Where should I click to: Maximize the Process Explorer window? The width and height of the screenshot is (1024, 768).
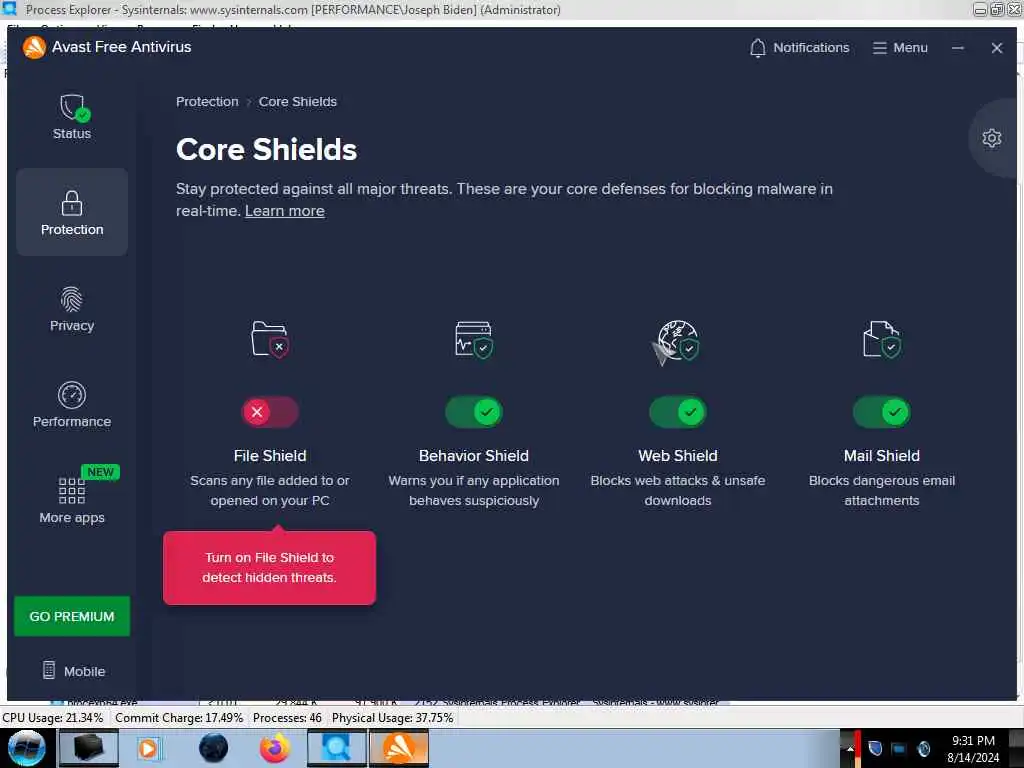997,9
